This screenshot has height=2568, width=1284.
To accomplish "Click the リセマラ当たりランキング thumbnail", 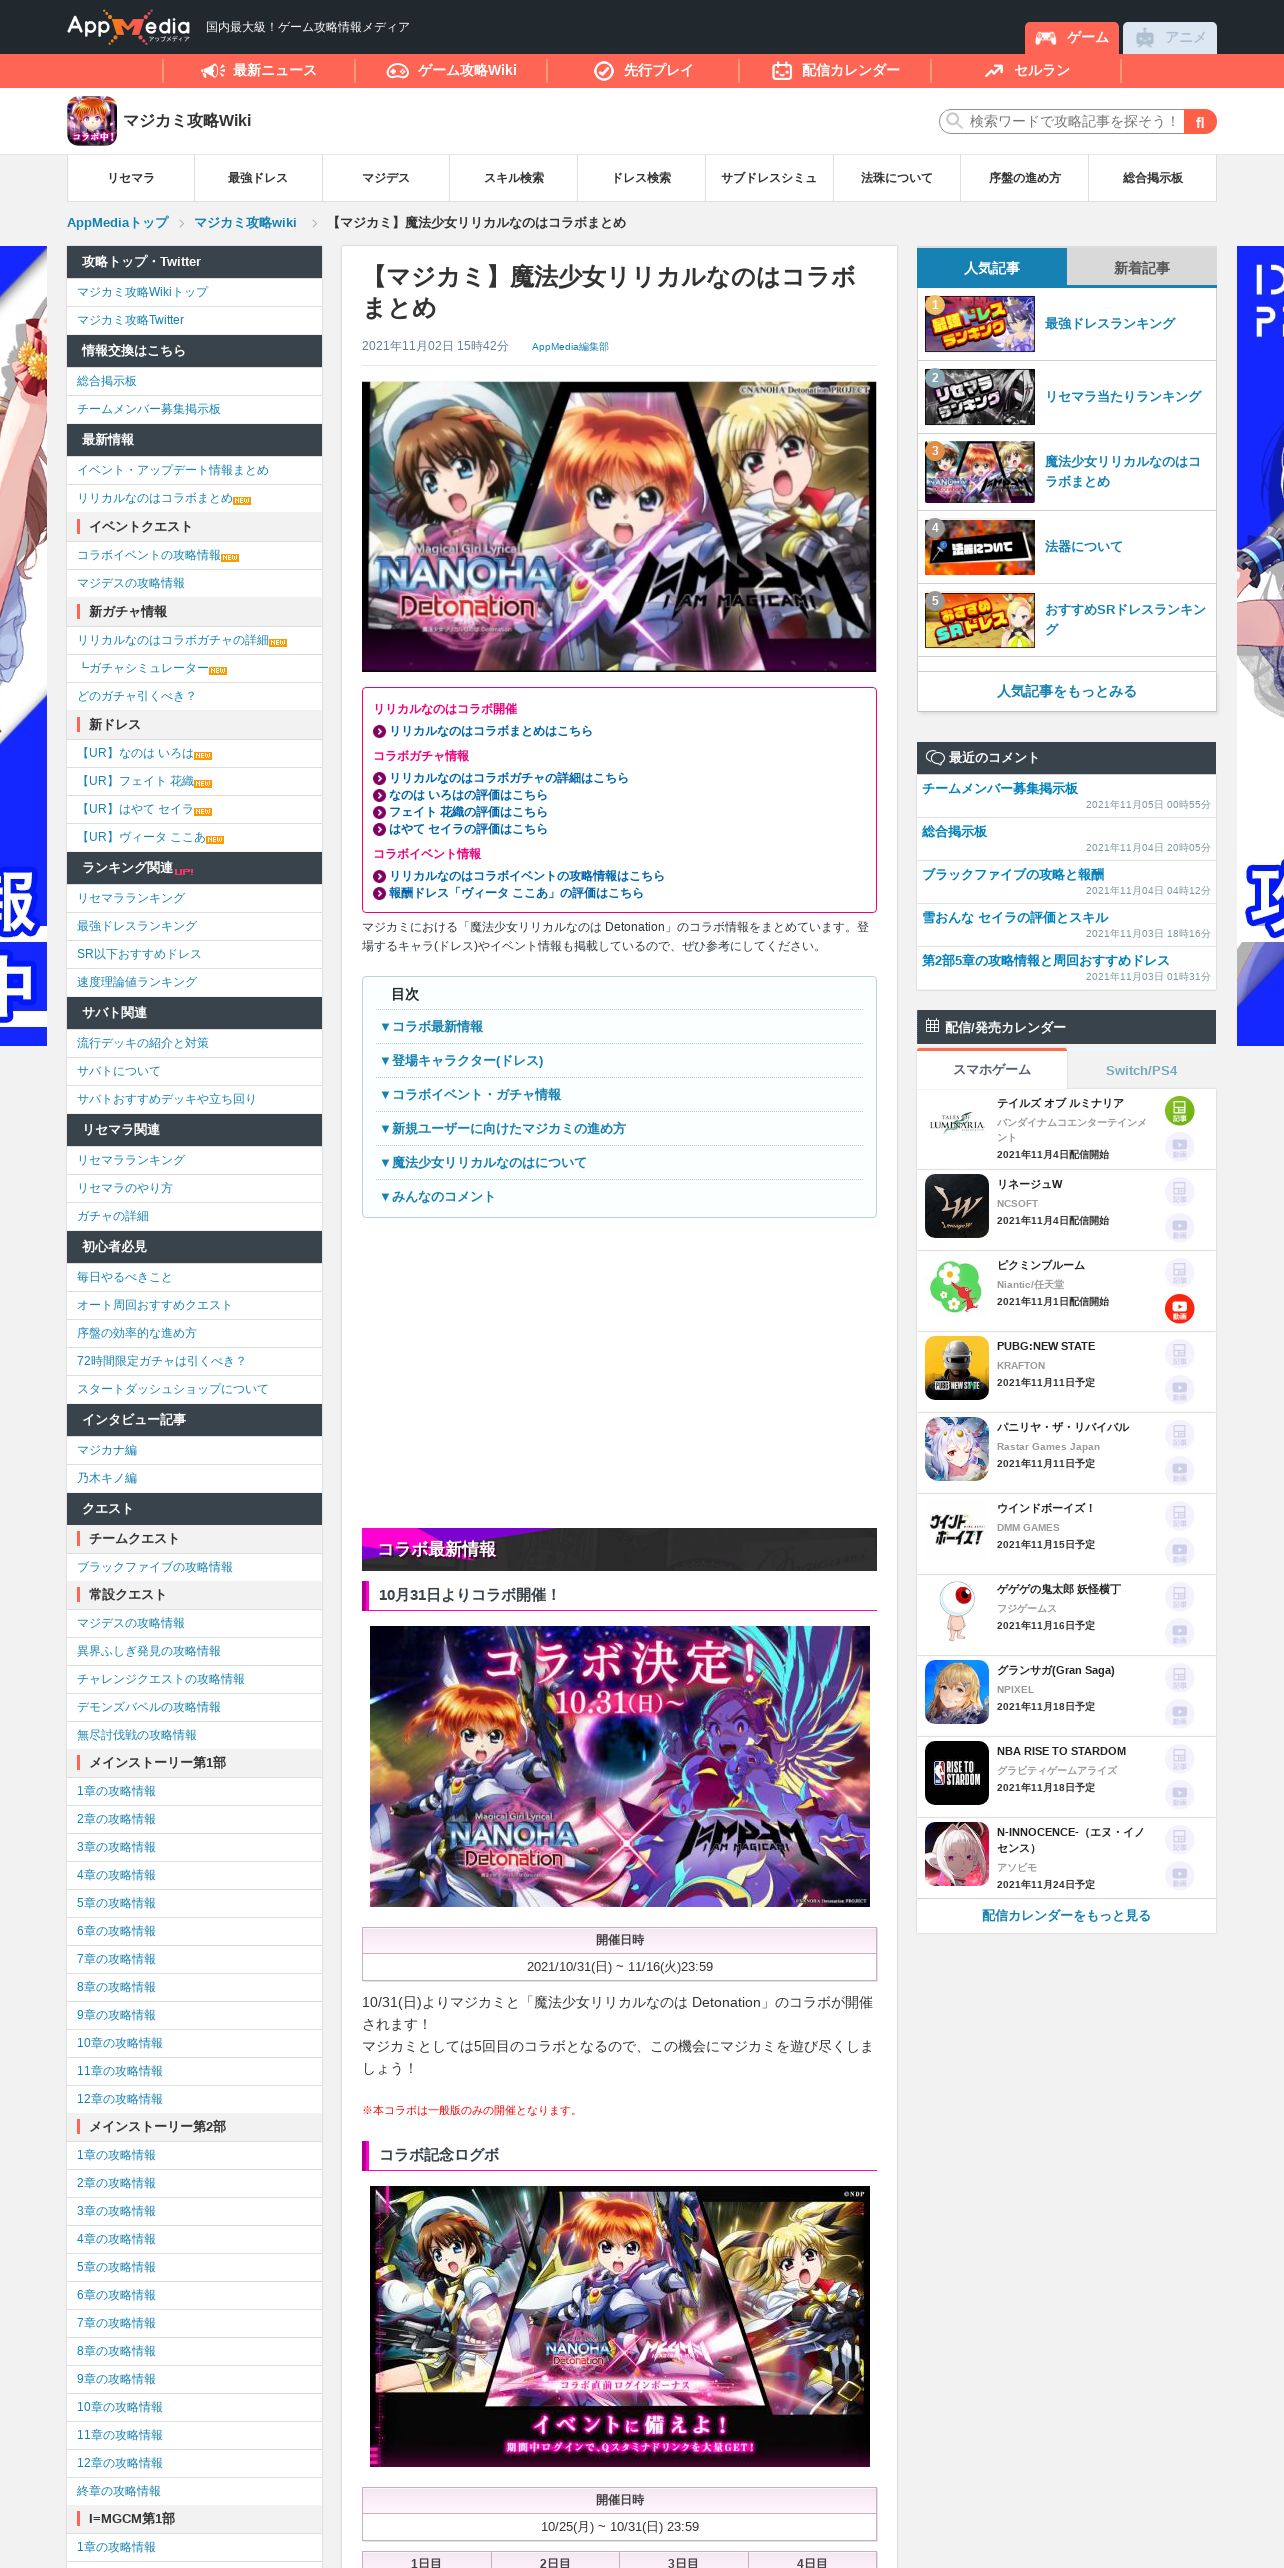I will tap(980, 397).
